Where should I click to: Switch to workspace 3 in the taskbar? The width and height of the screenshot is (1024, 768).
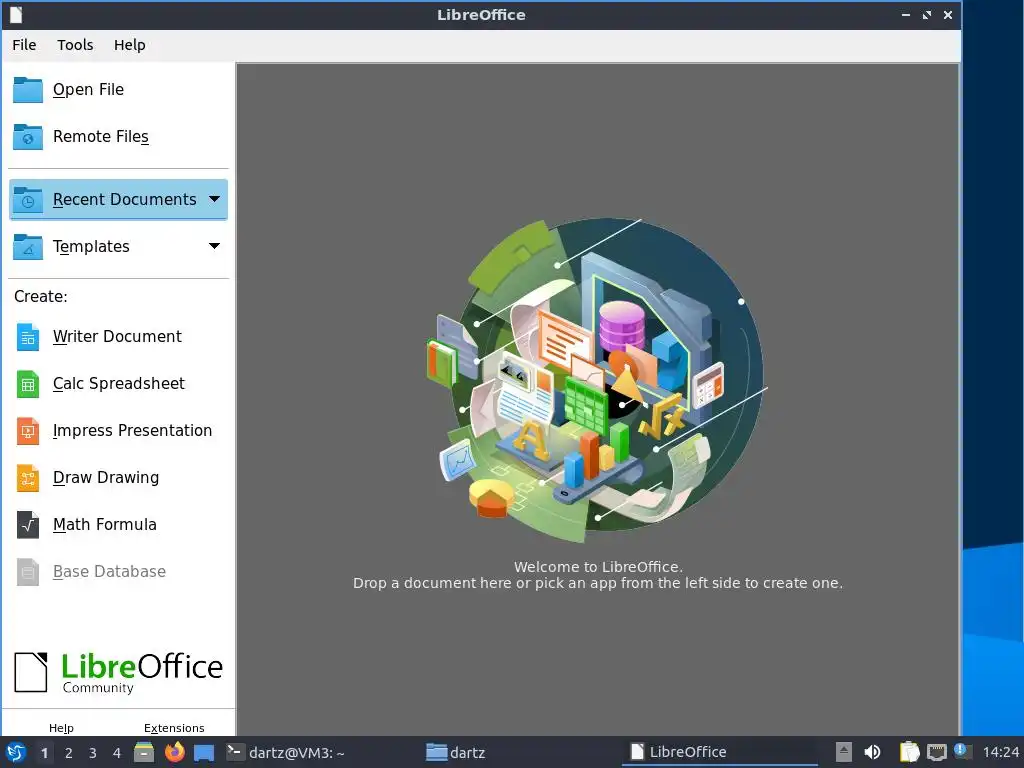[x=93, y=753]
